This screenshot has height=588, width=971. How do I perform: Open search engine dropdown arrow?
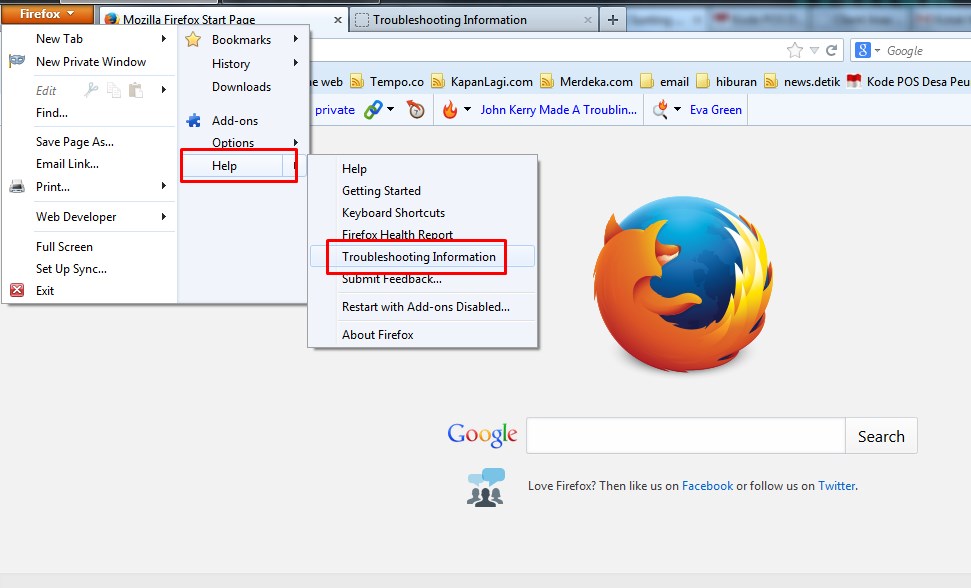coord(877,51)
